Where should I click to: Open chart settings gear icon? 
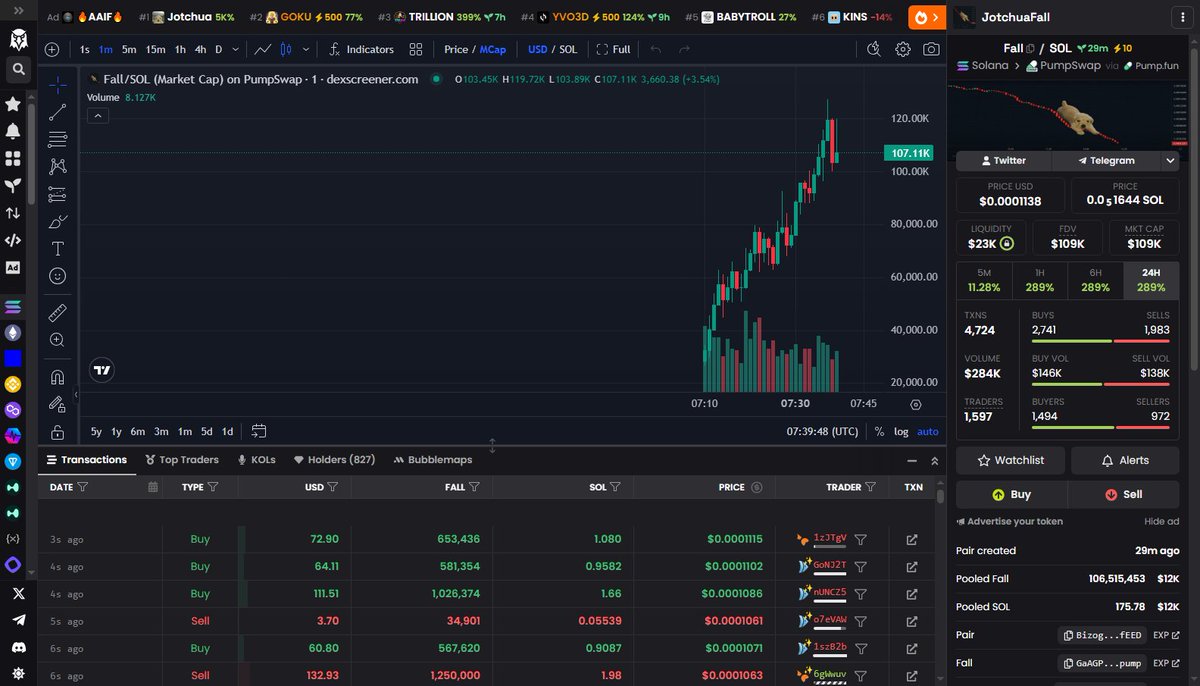point(903,49)
